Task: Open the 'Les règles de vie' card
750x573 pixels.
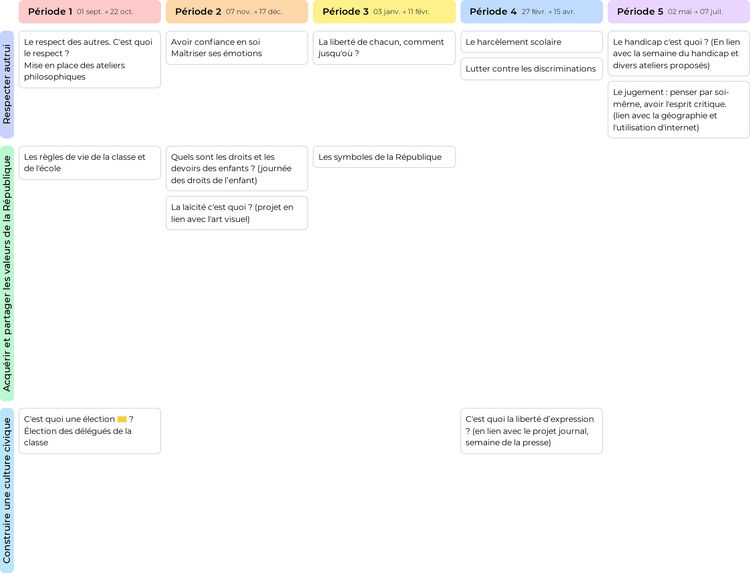Action: pyautogui.click(x=89, y=163)
